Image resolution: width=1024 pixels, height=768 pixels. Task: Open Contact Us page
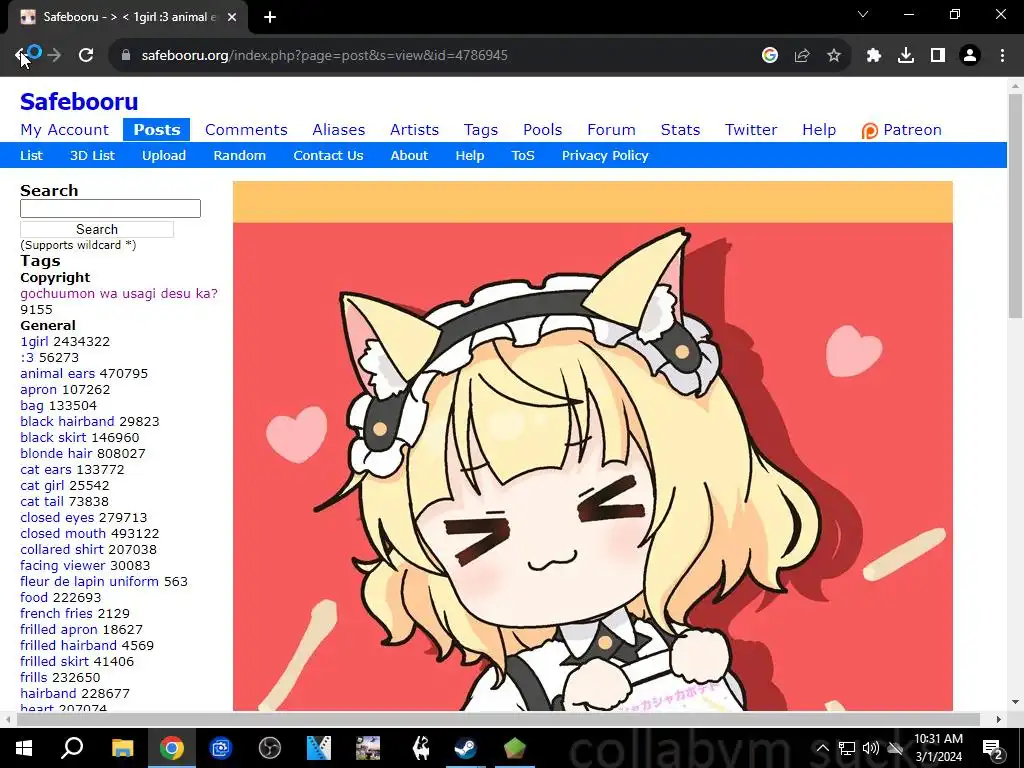click(x=328, y=155)
